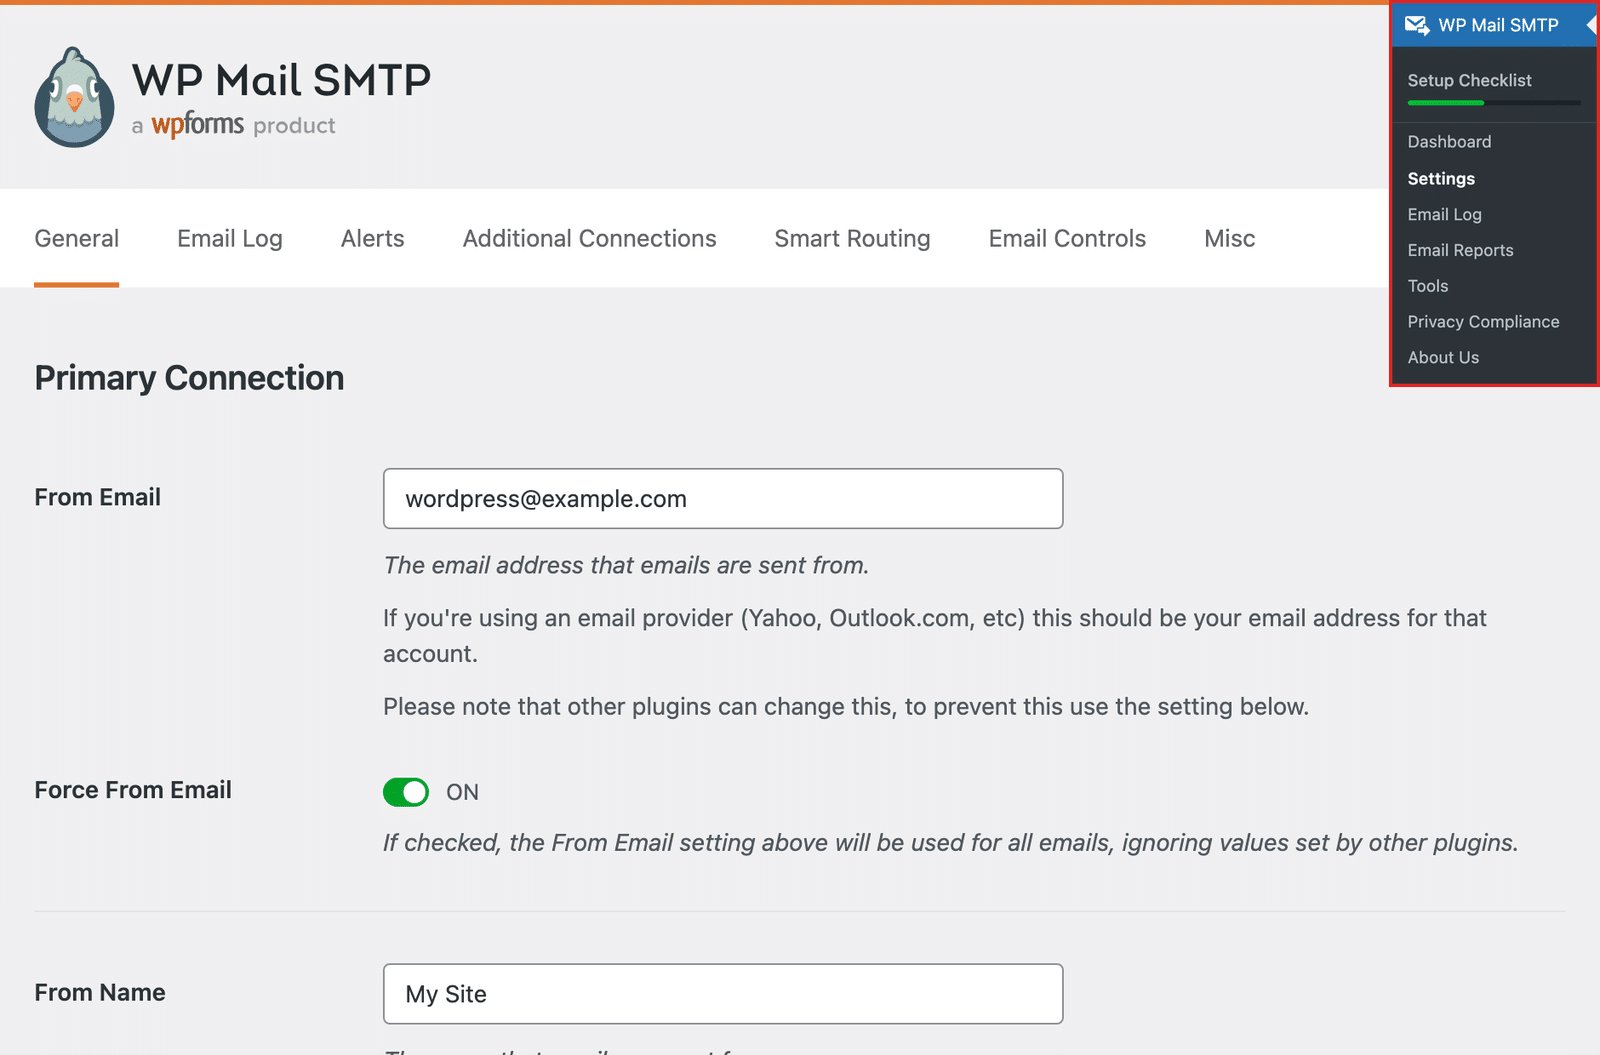Click the wpforms product tagline
Viewport: 1600px width, 1055px height.
tap(234, 125)
